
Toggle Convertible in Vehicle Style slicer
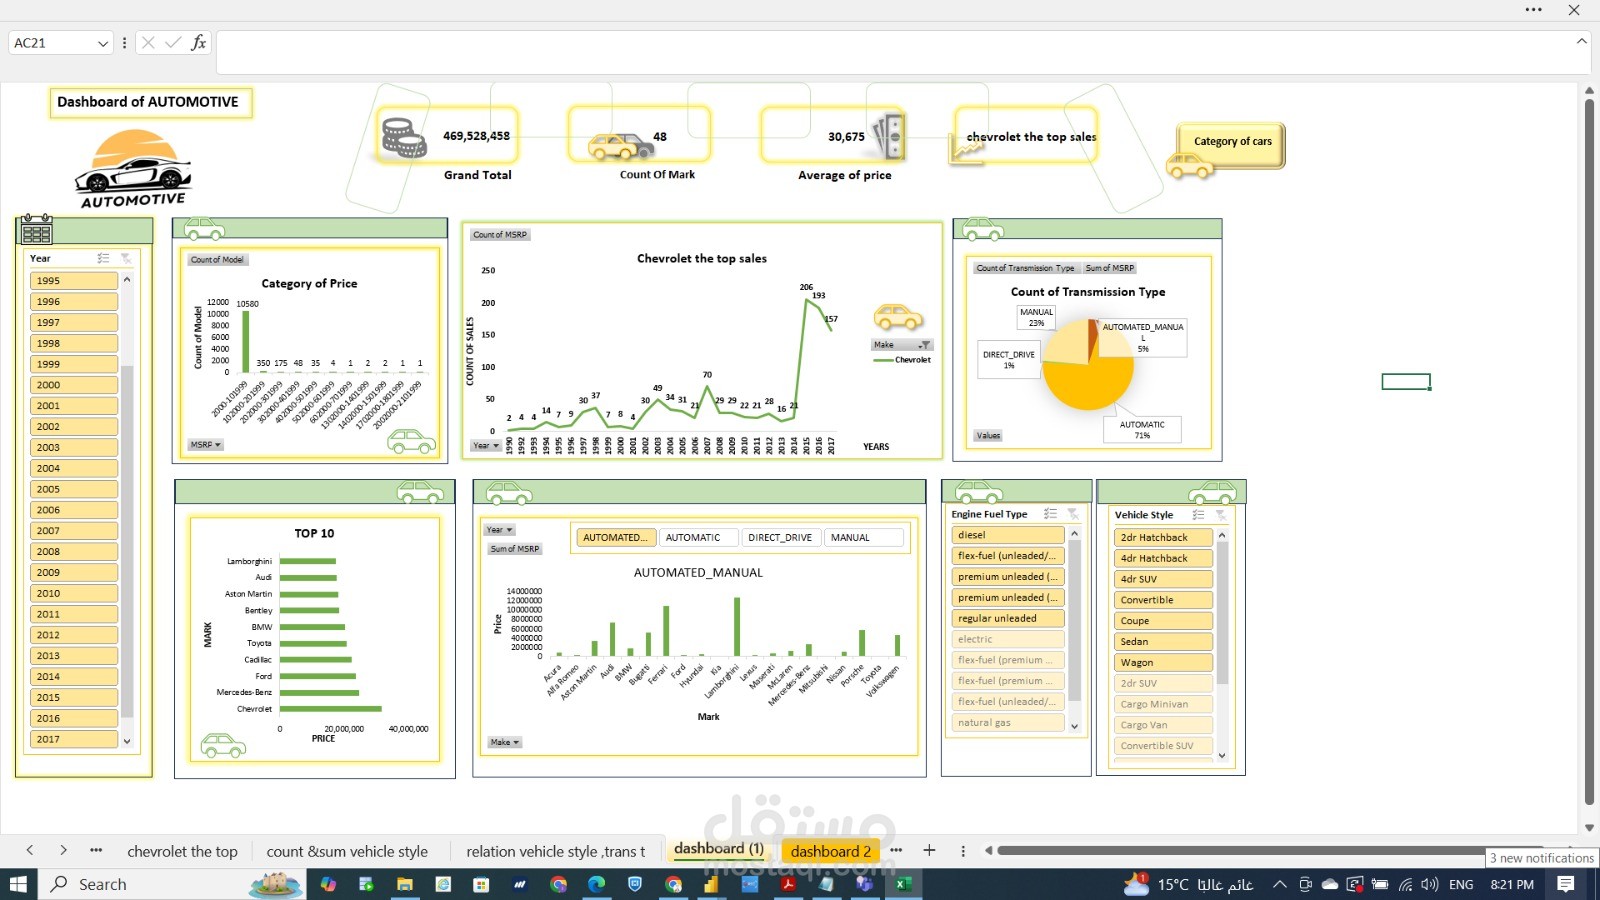[x=1164, y=600]
